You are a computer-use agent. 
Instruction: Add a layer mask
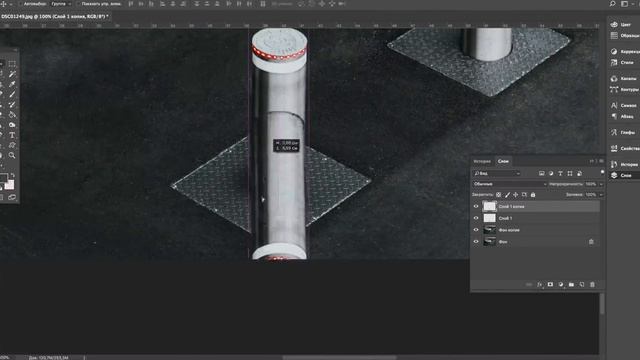pyautogui.click(x=550, y=284)
